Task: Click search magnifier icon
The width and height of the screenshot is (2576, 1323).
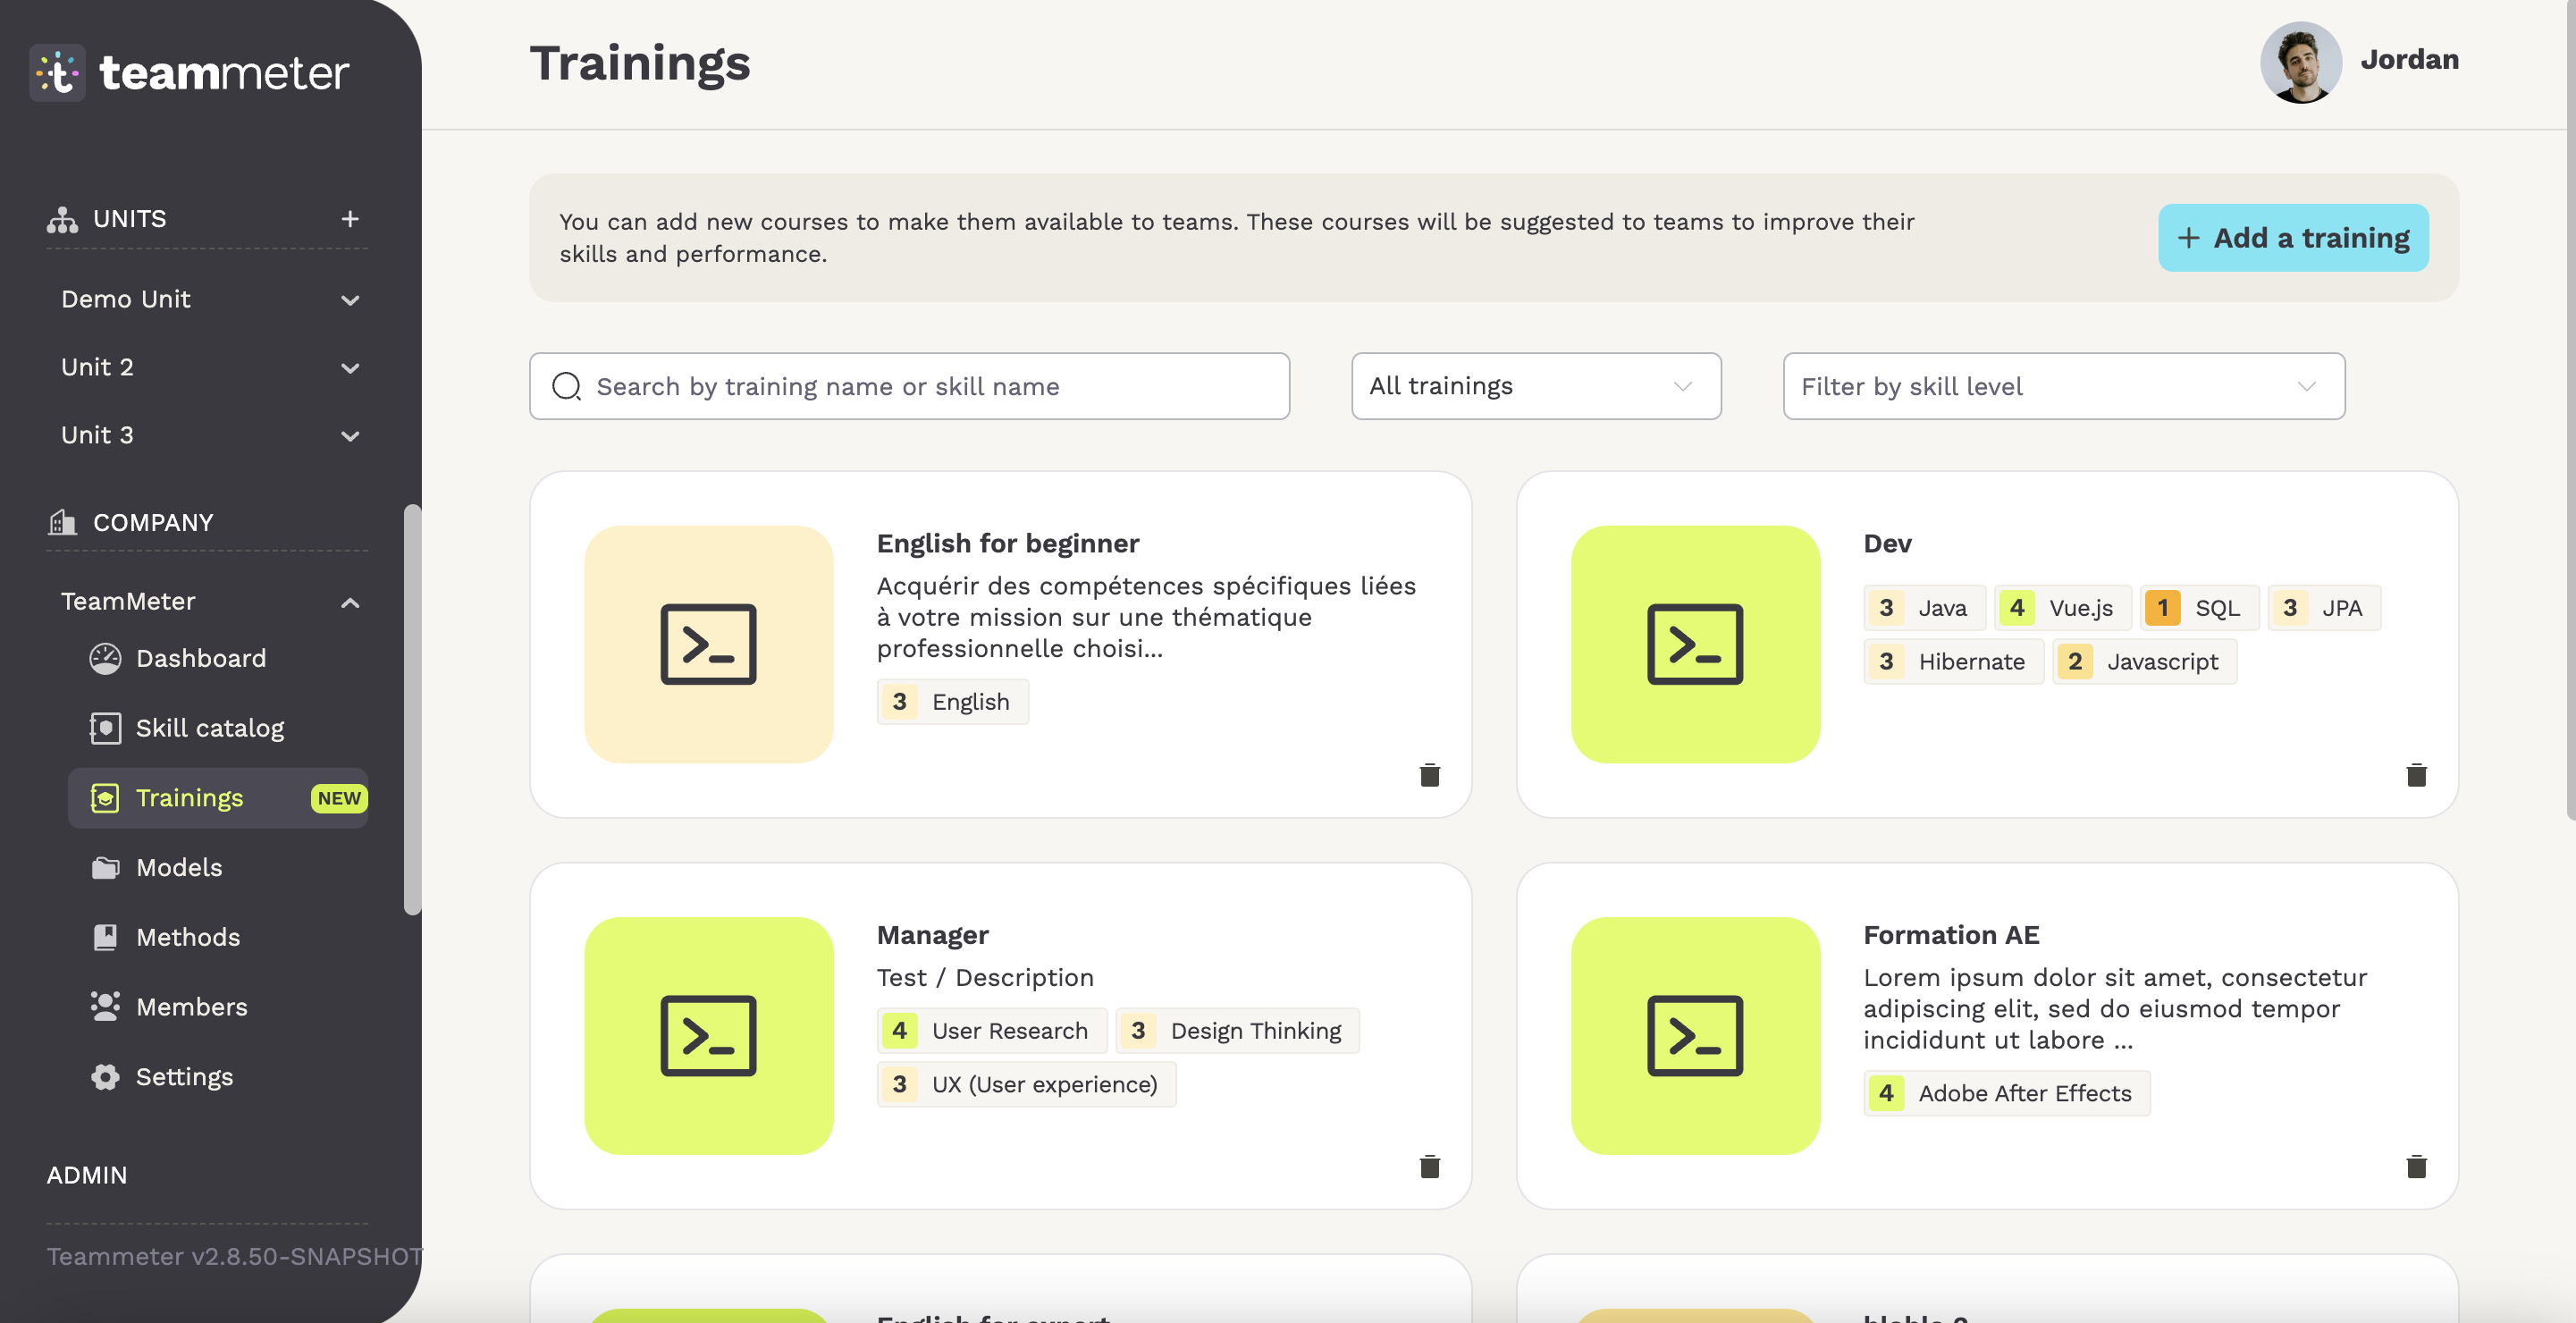Action: [567, 386]
